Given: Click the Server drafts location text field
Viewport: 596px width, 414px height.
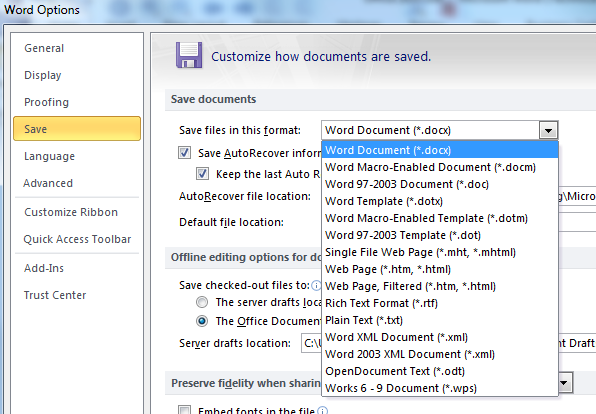Looking at the screenshot, I should click(311, 343).
